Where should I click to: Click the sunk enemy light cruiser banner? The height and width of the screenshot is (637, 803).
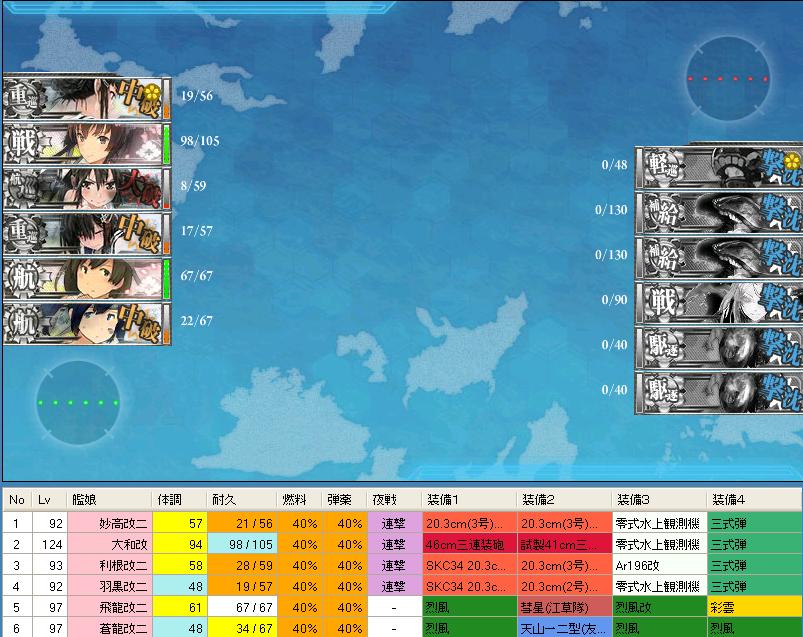[718, 165]
